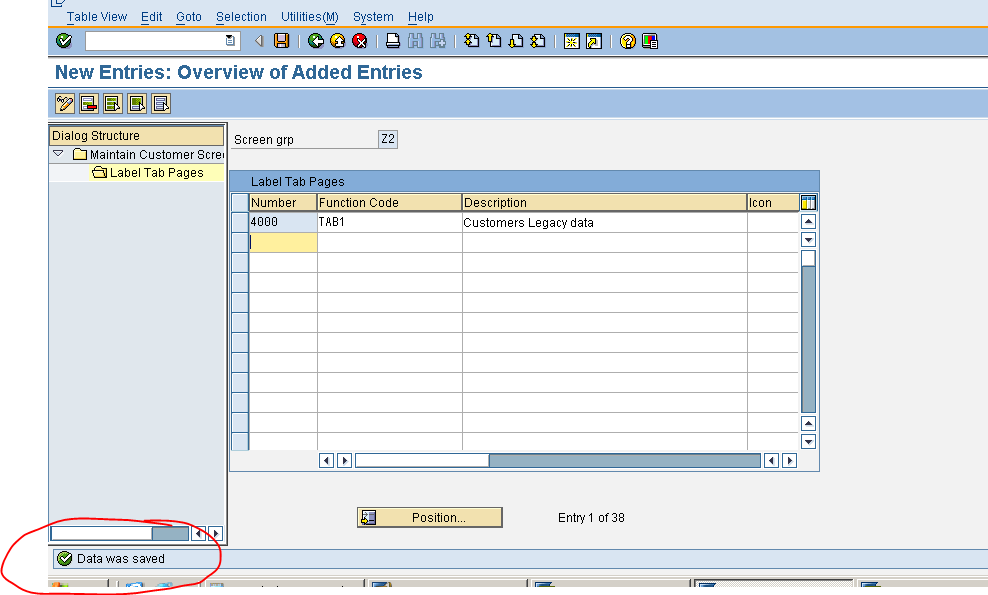Collapse the Maintain Customer Screen tree node
Image resolution: width=988 pixels, height=595 pixels.
pyautogui.click(x=58, y=155)
